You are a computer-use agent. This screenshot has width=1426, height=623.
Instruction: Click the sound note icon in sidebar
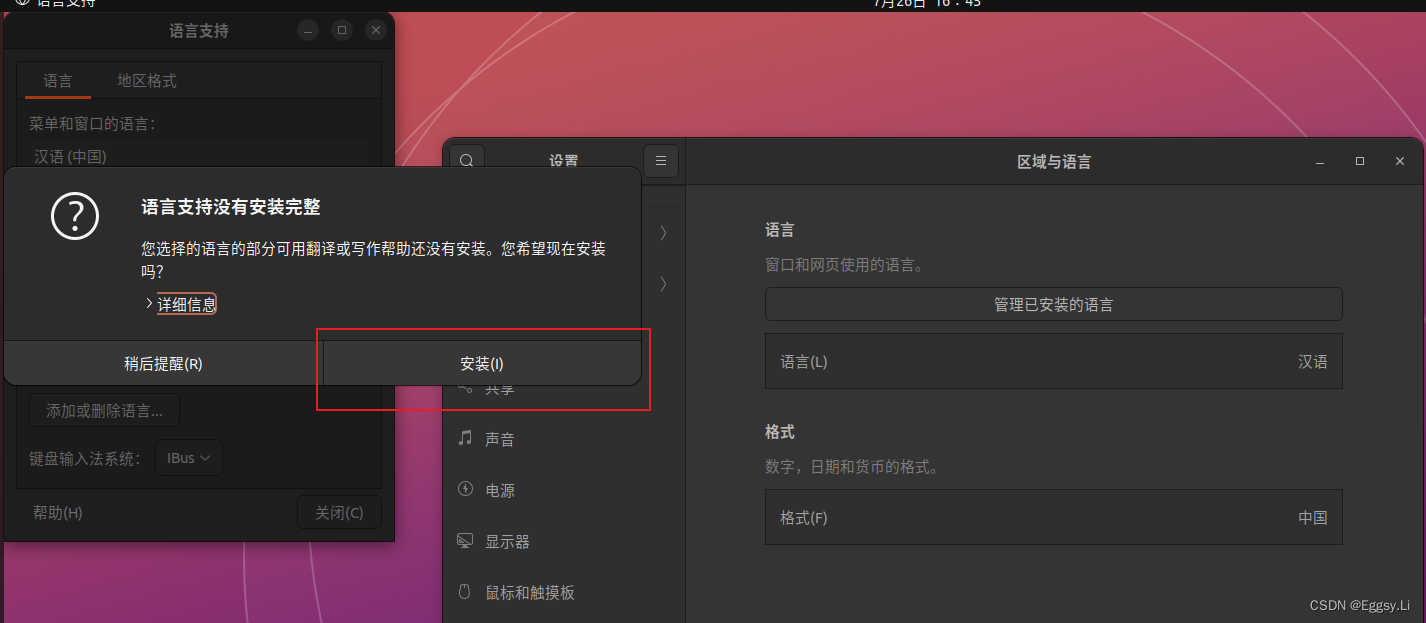point(464,438)
